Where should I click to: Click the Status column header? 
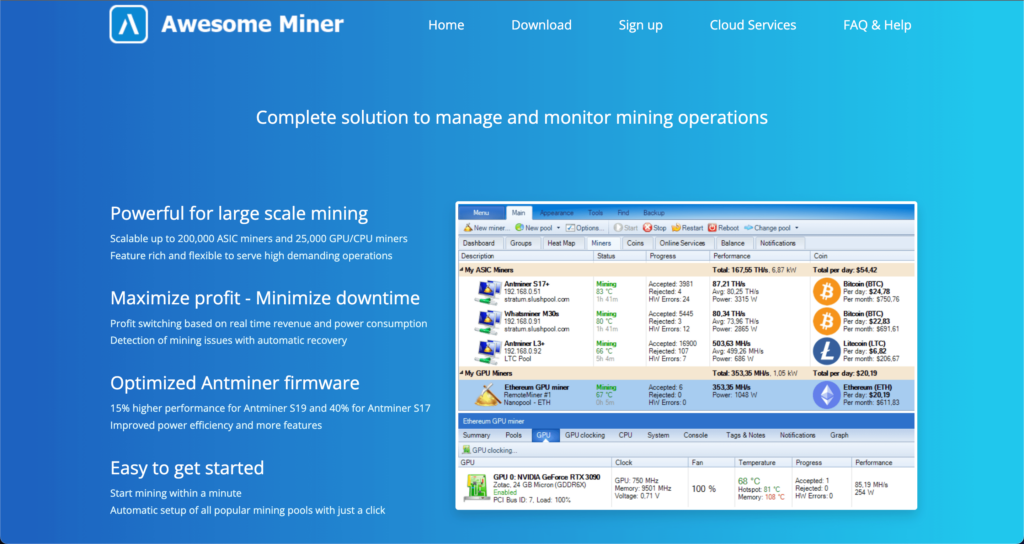(x=620, y=256)
